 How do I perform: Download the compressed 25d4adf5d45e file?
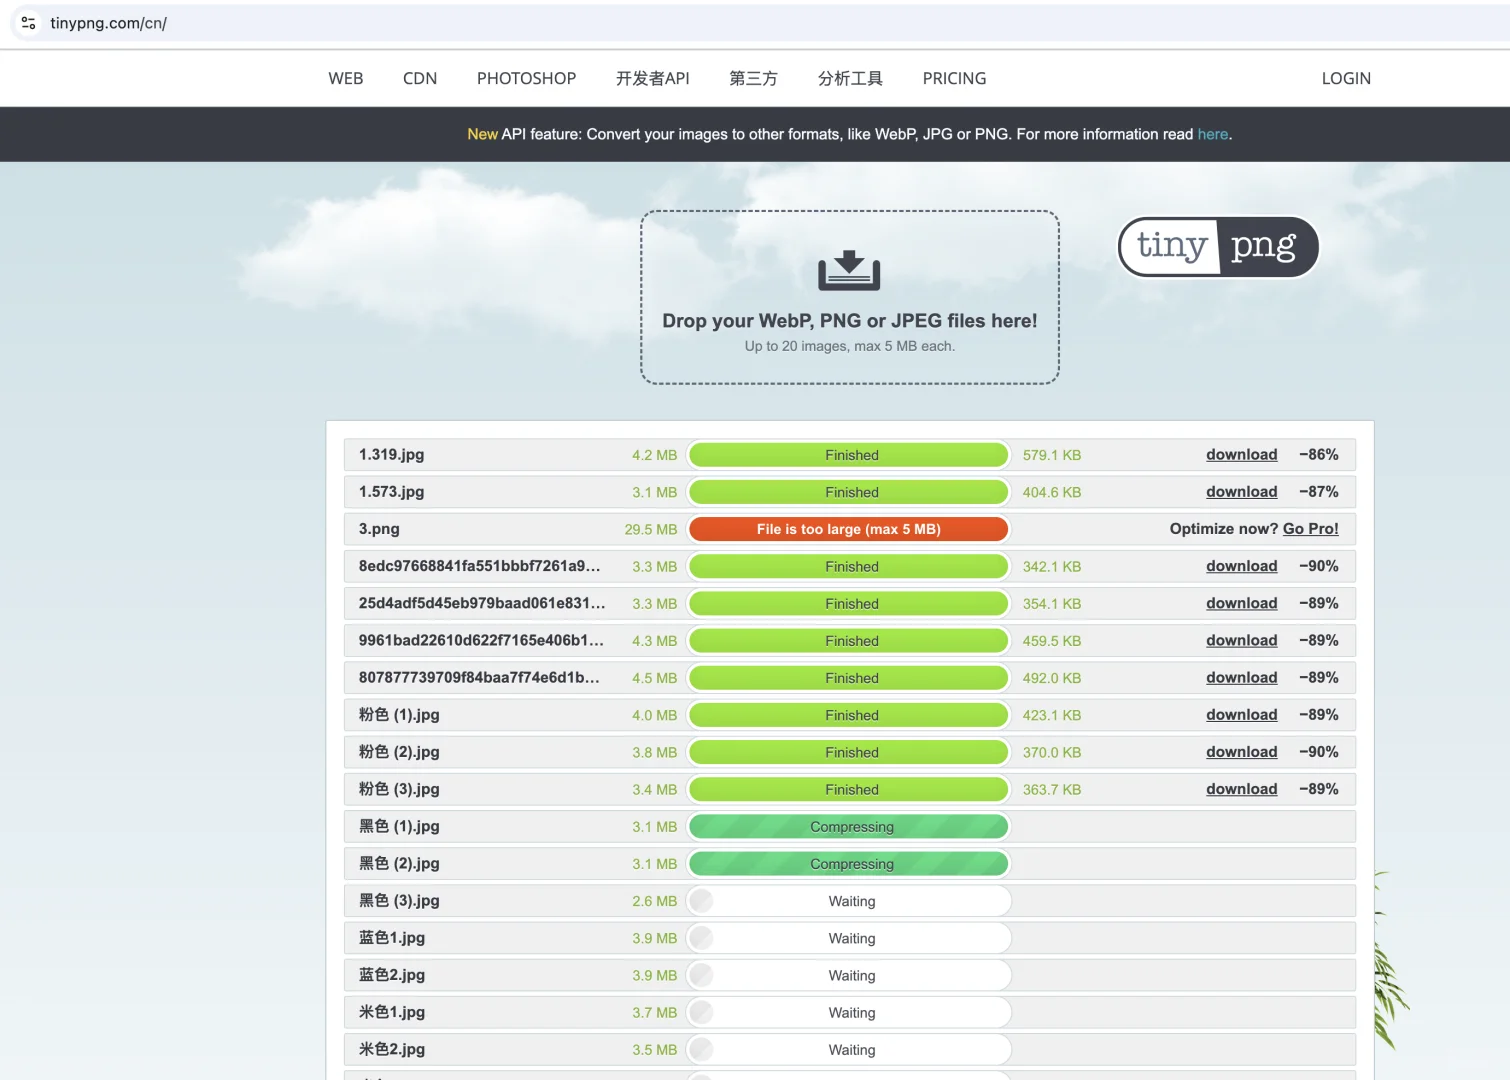pyautogui.click(x=1242, y=603)
